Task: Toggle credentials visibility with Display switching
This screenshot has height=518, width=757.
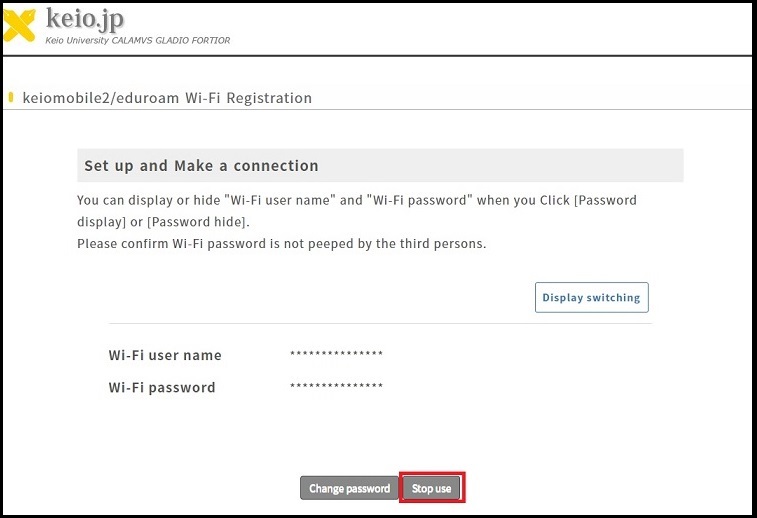Action: (x=592, y=297)
